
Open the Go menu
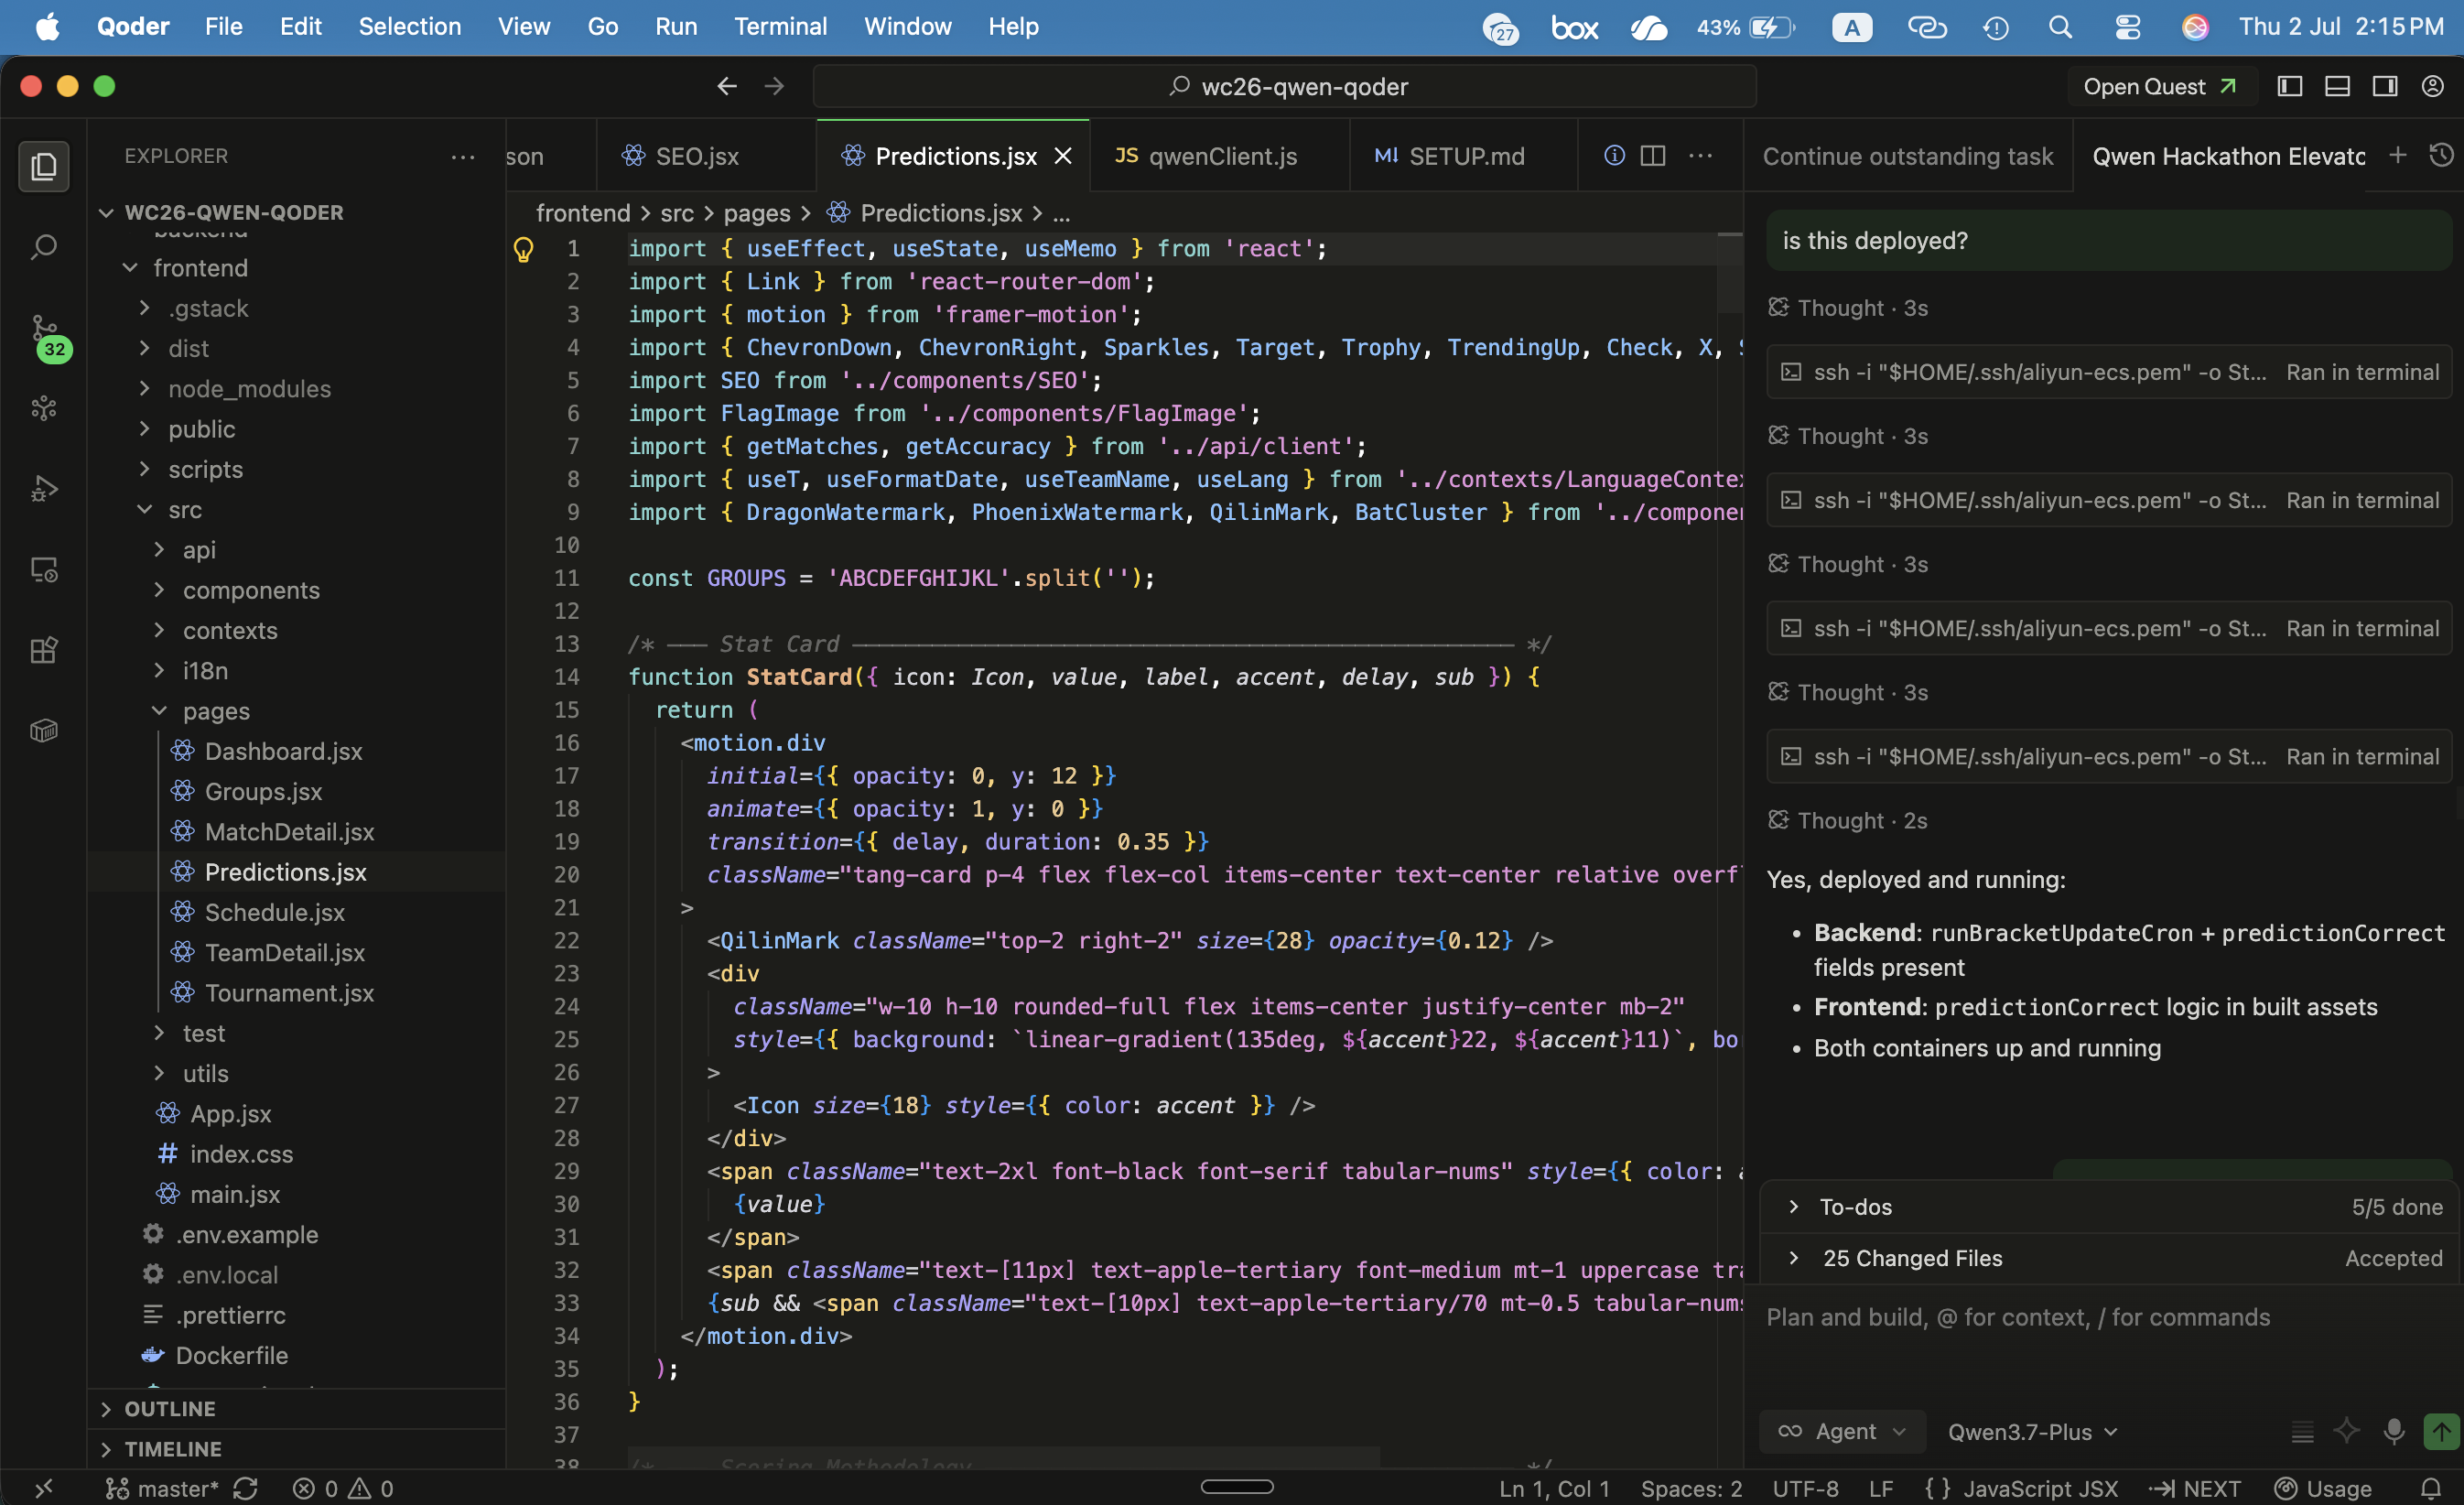coord(602,27)
